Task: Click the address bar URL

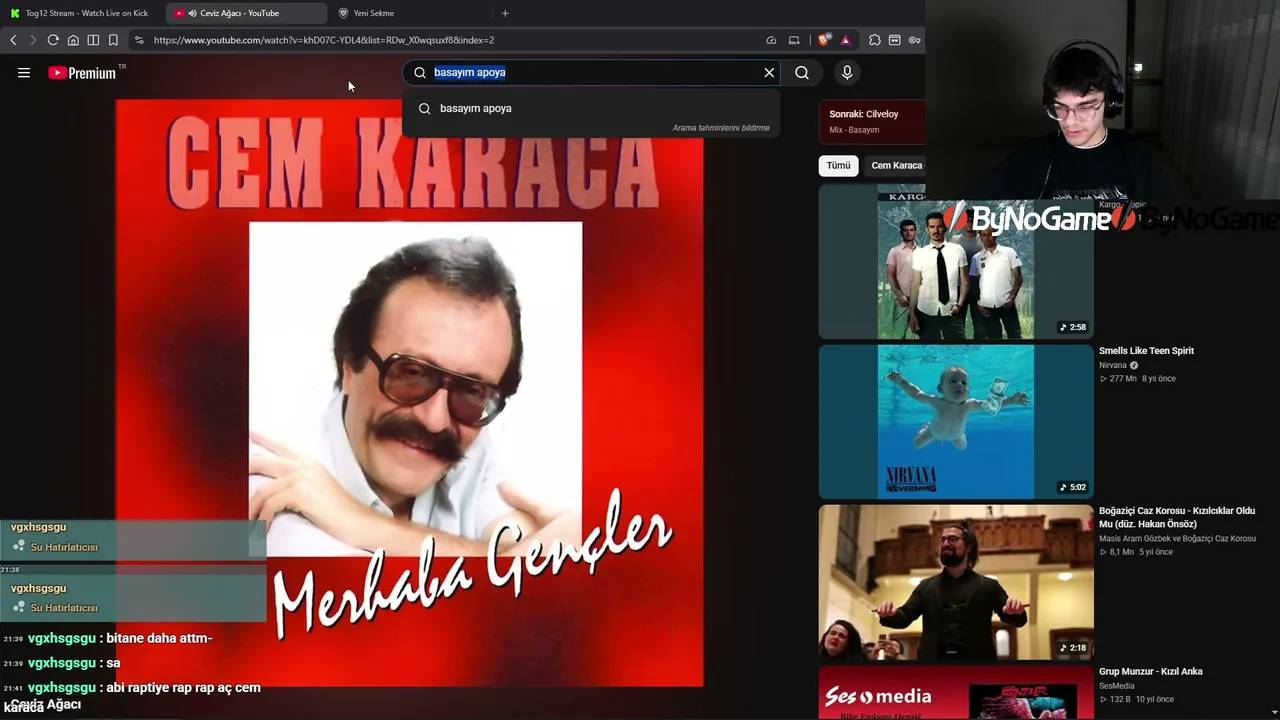Action: pos(324,40)
